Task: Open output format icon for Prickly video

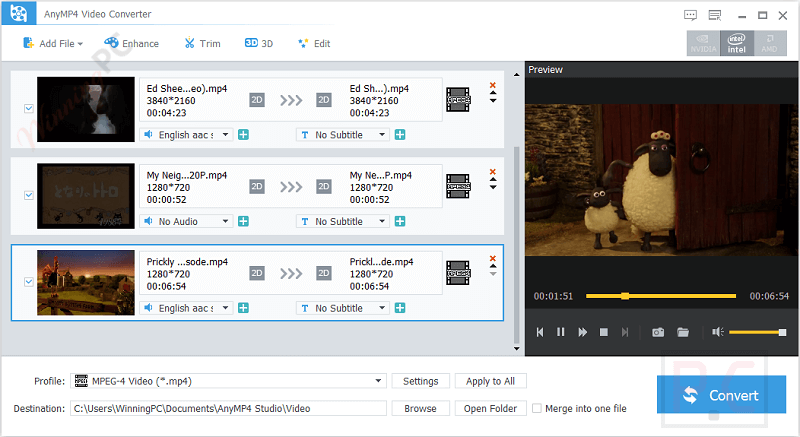Action: [x=458, y=273]
